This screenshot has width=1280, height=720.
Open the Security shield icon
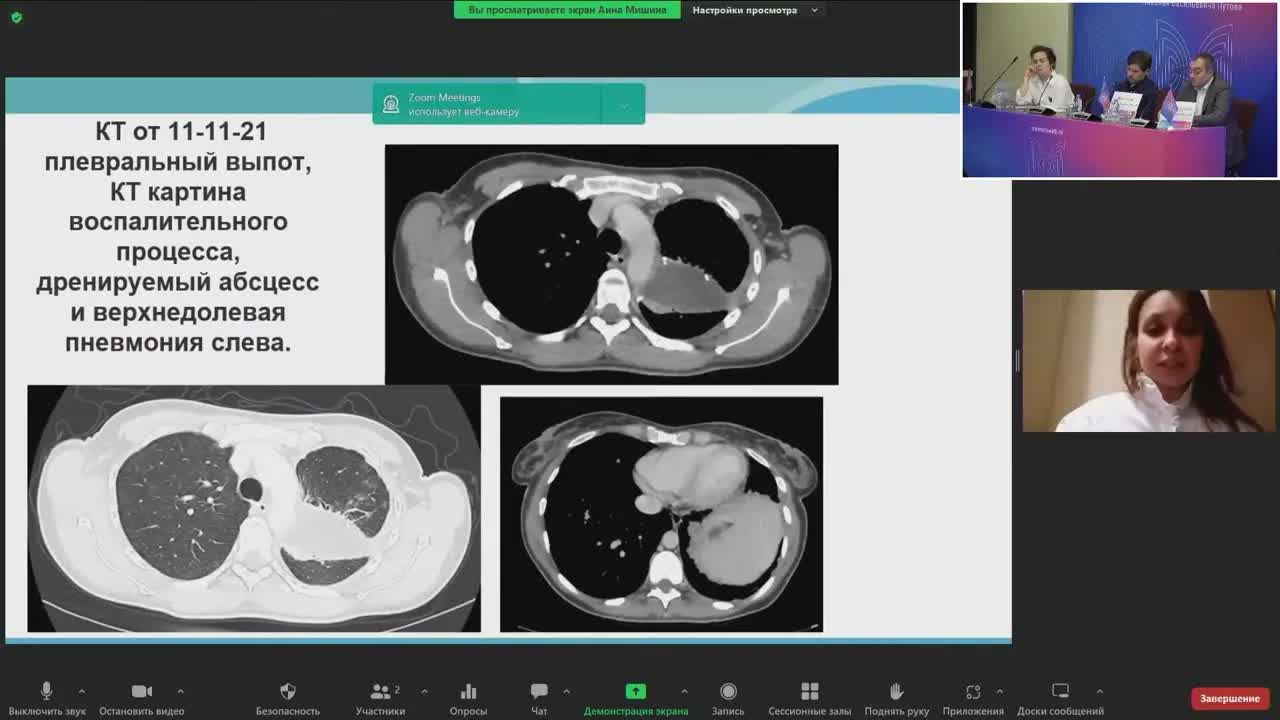click(x=288, y=692)
